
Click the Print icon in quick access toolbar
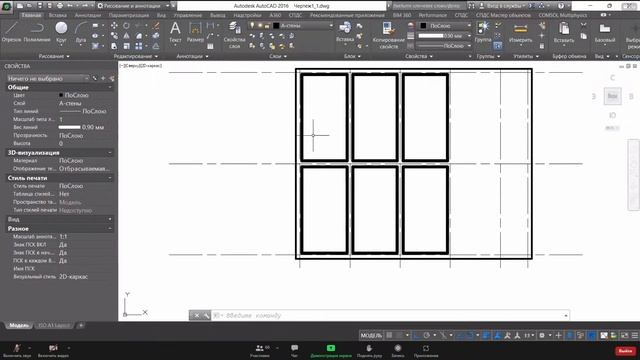60,6
